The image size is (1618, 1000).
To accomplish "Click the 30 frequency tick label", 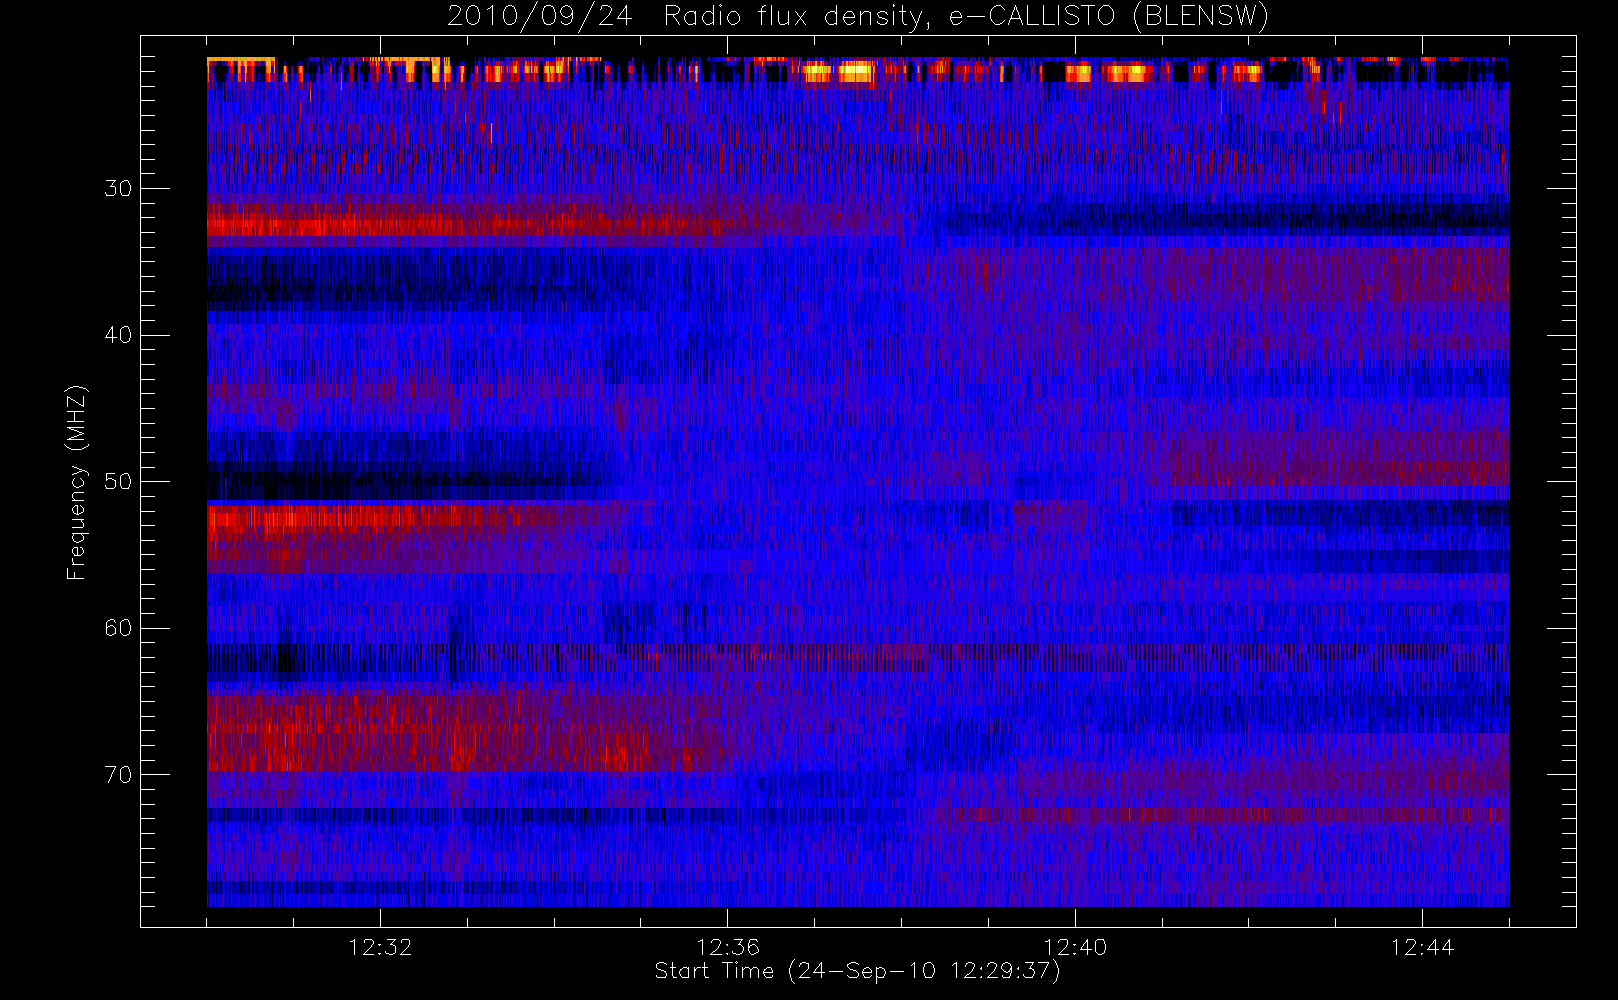I will coord(118,188).
